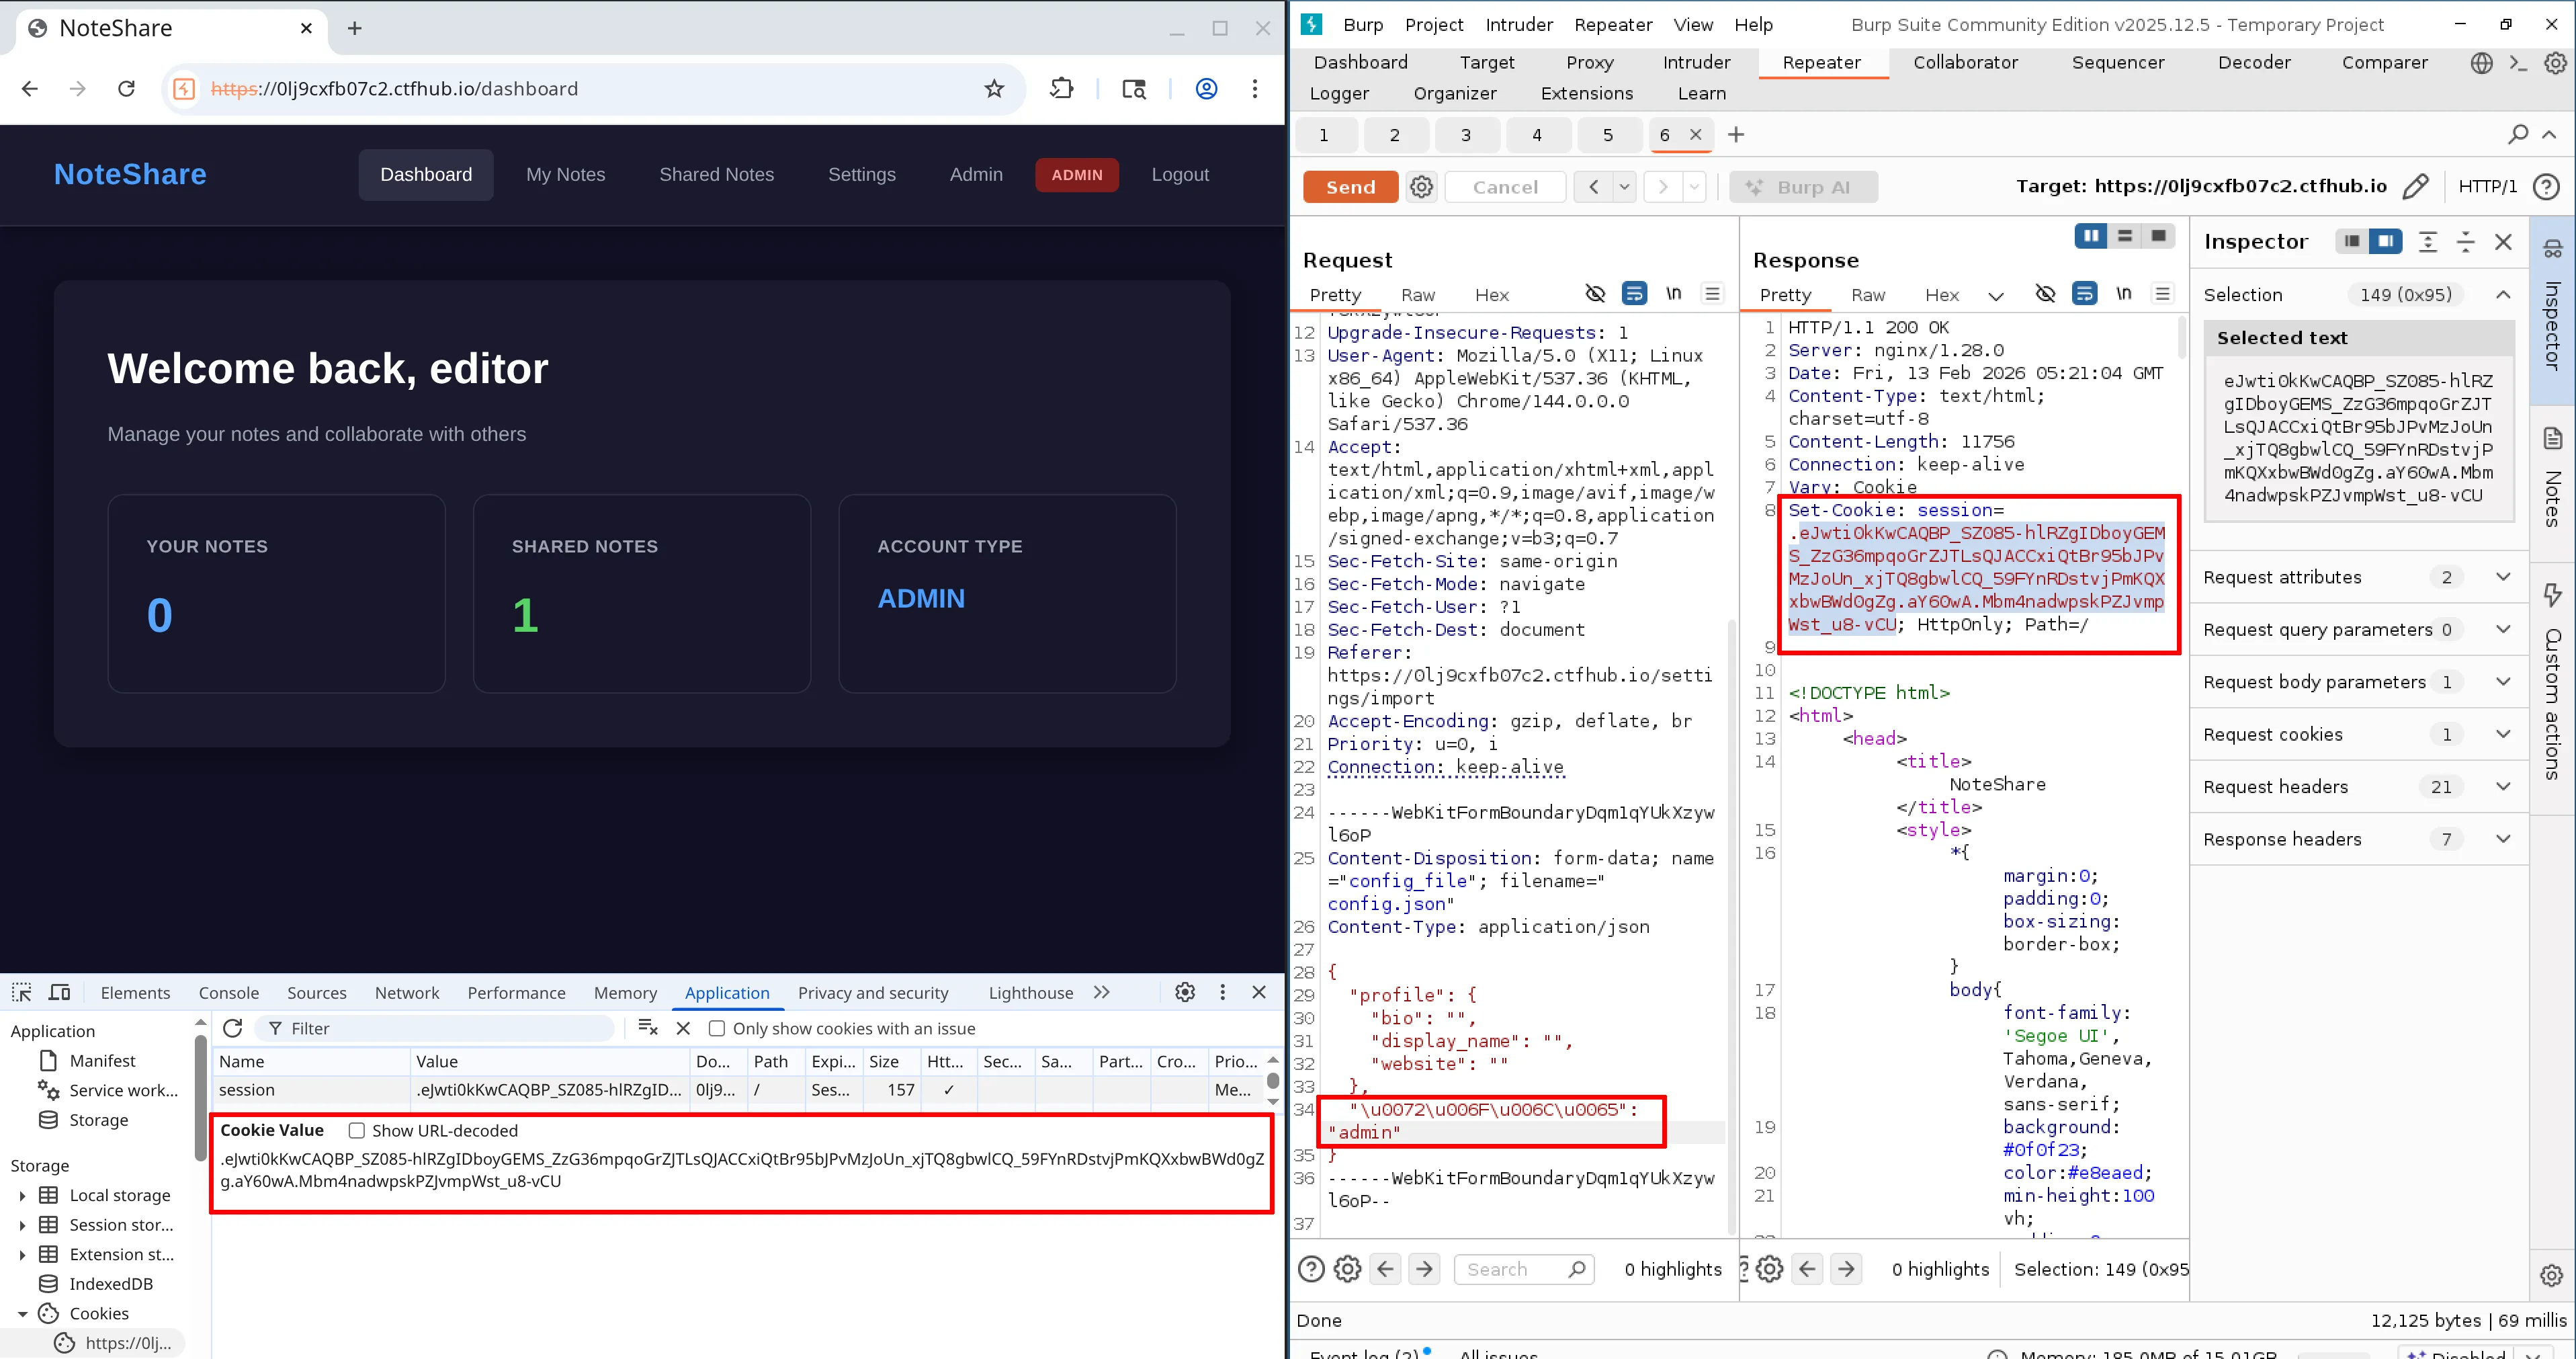Open Repeater request settings gear next to Send

tap(1421, 186)
